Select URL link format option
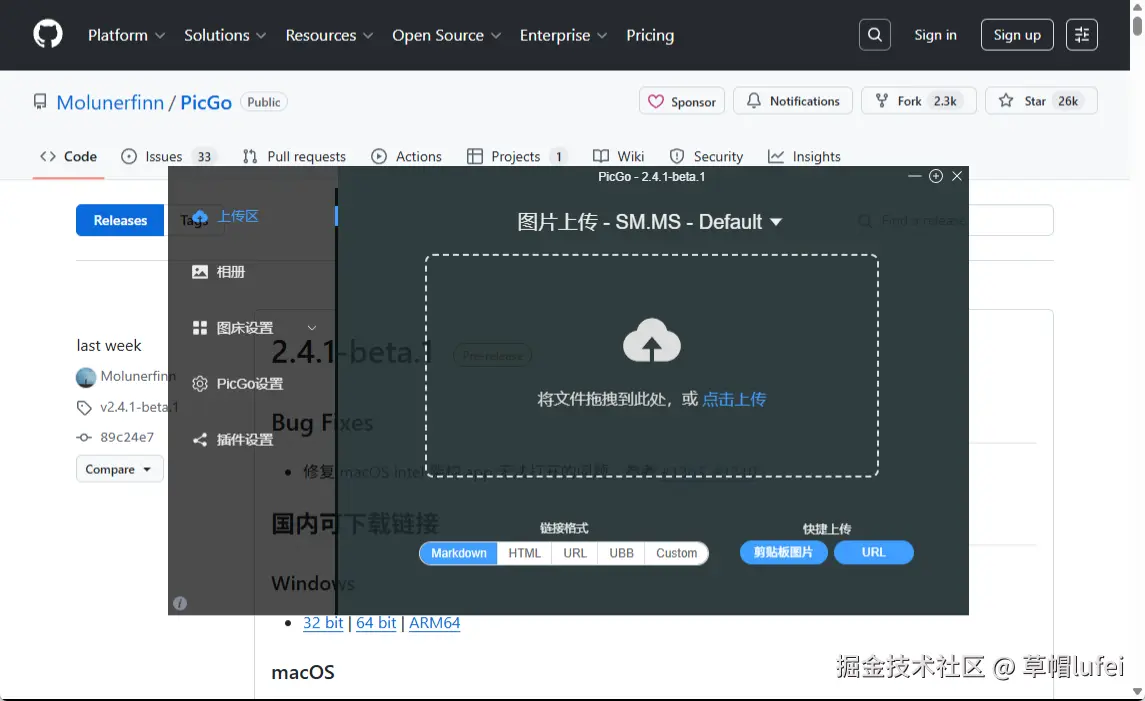Viewport: 1145px width, 701px height. click(x=575, y=553)
